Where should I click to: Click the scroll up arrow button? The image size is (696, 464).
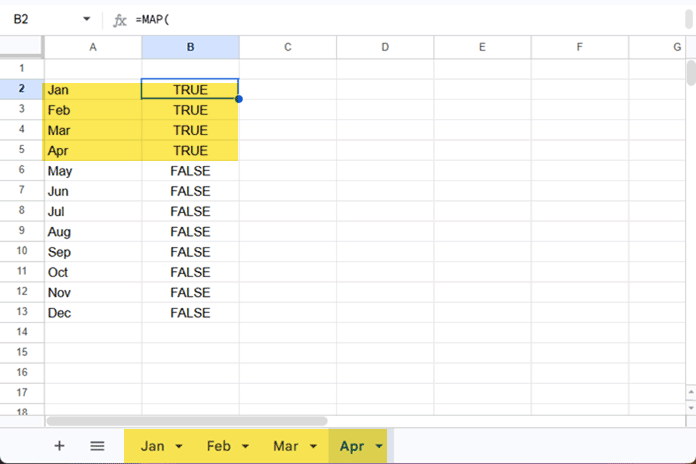point(691,392)
